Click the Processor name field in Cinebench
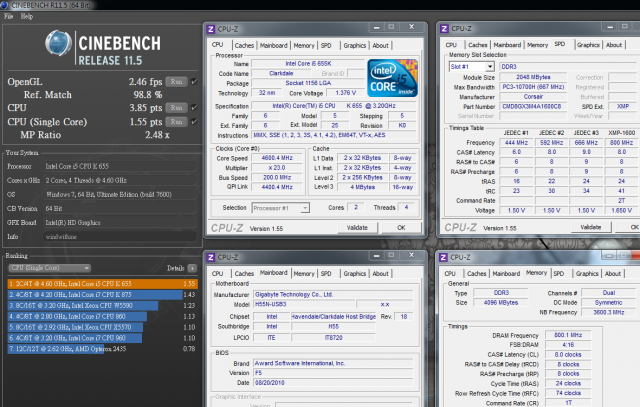 click(120, 166)
